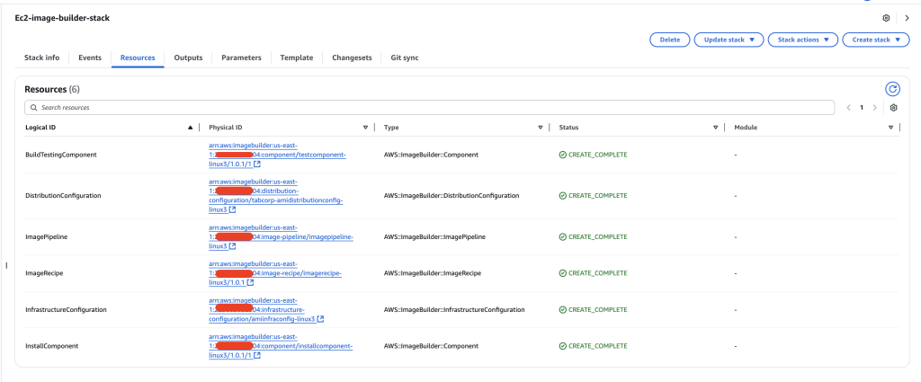Click CREATE_COMPLETE status for ImagePipeline
Image resolution: width=921 pixels, height=382 pixels.
[x=593, y=236]
